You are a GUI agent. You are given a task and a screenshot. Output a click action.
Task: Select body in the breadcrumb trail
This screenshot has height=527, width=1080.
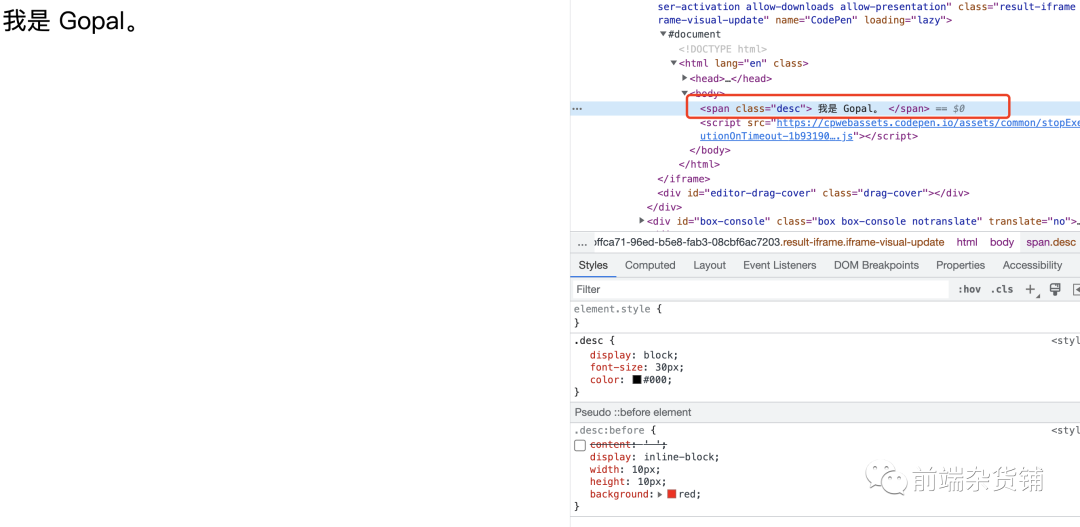click(x=1002, y=242)
